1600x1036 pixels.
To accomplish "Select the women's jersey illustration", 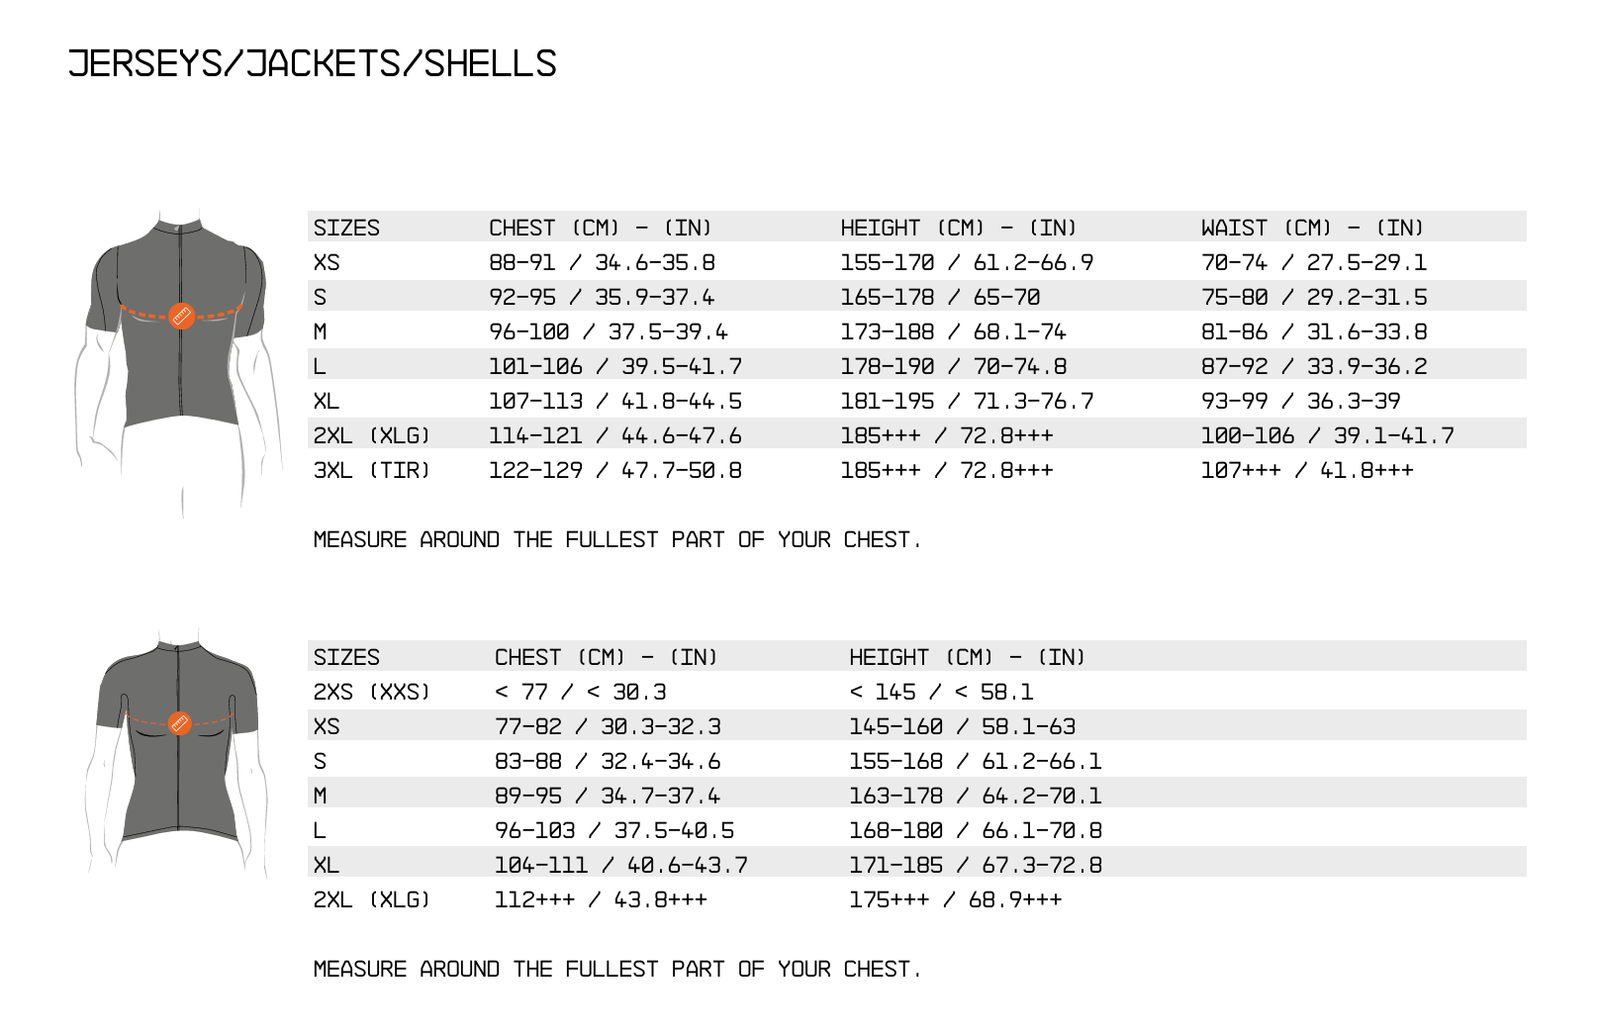I will pyautogui.click(x=178, y=754).
